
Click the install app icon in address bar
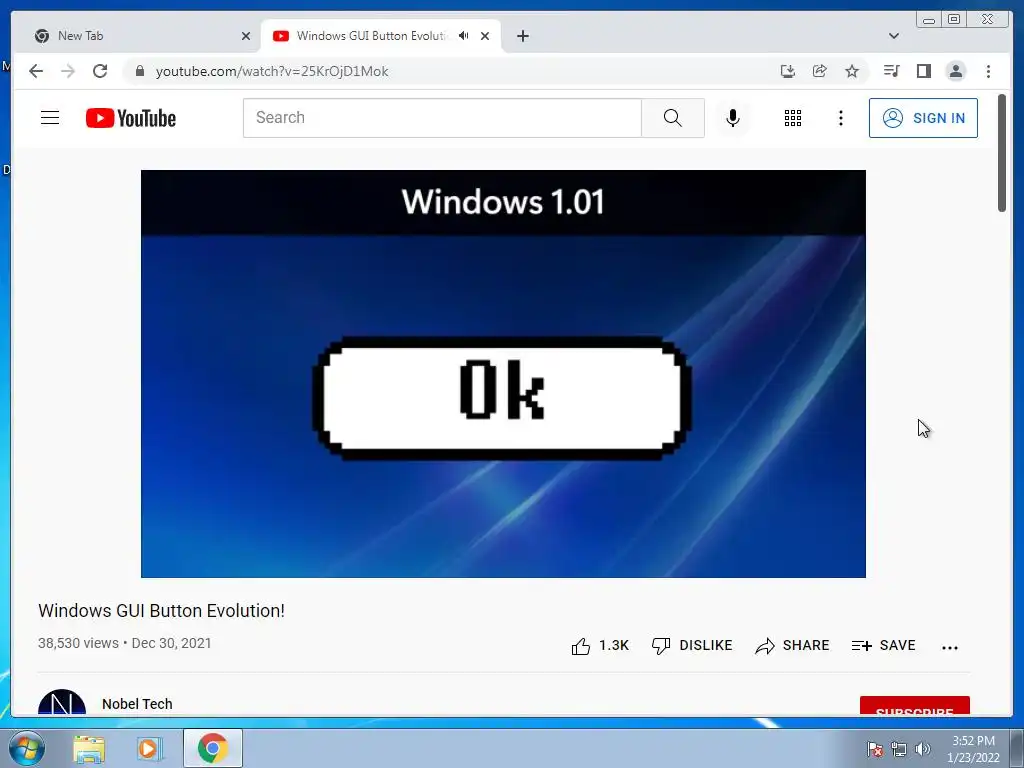(x=788, y=71)
